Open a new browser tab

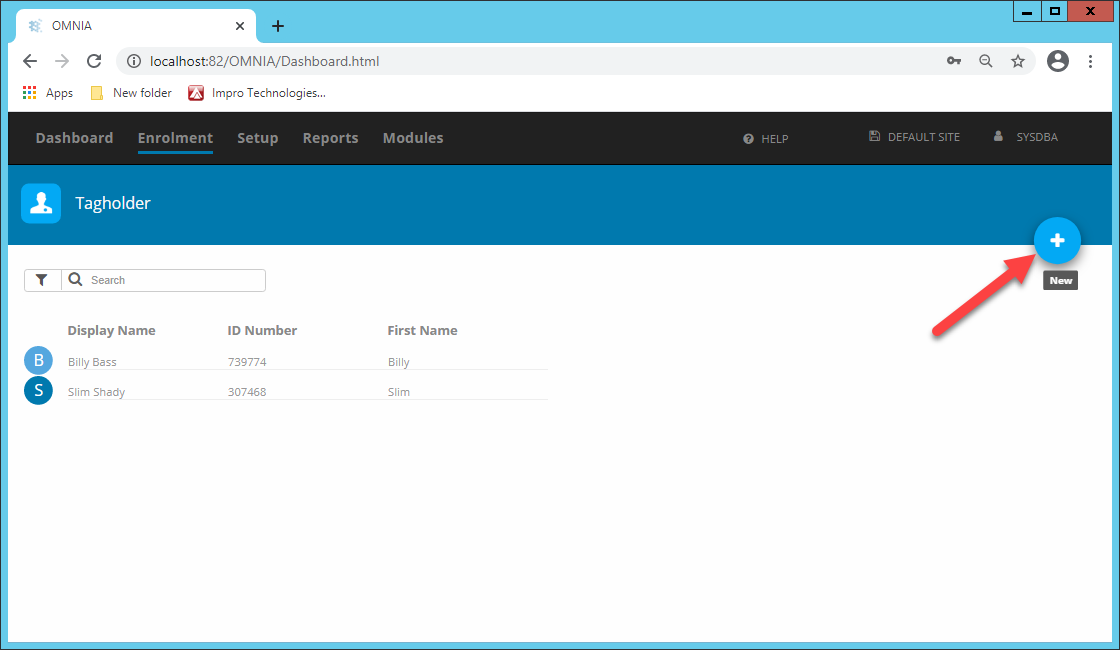pyautogui.click(x=278, y=26)
